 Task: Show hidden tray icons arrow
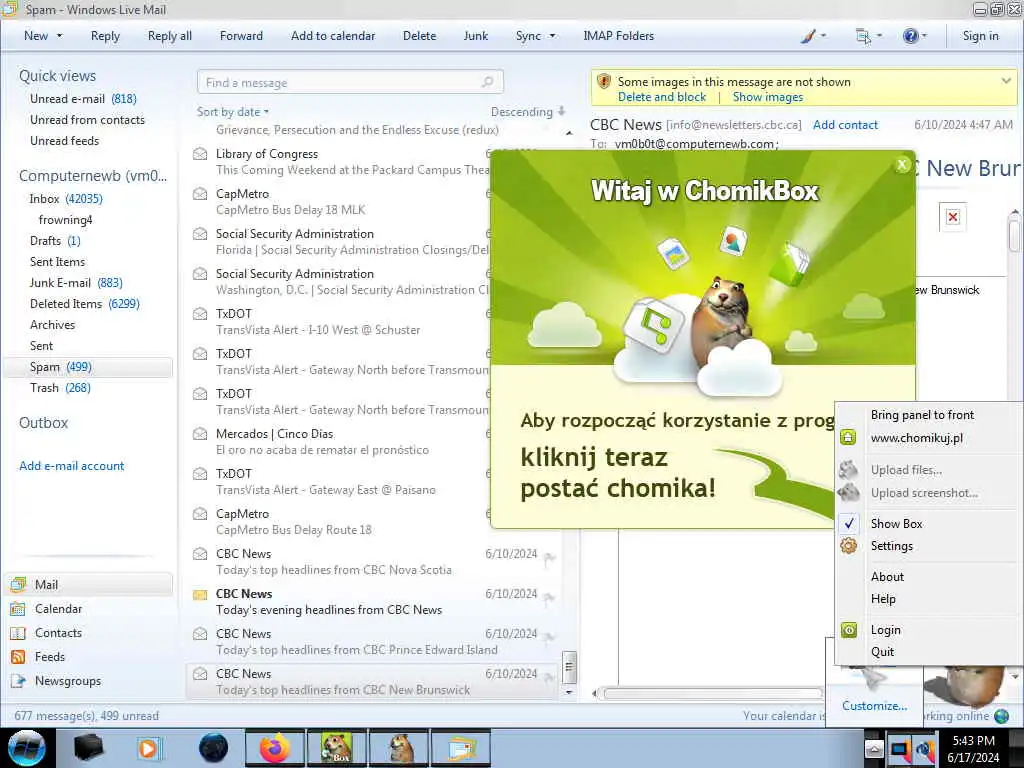tap(874, 748)
